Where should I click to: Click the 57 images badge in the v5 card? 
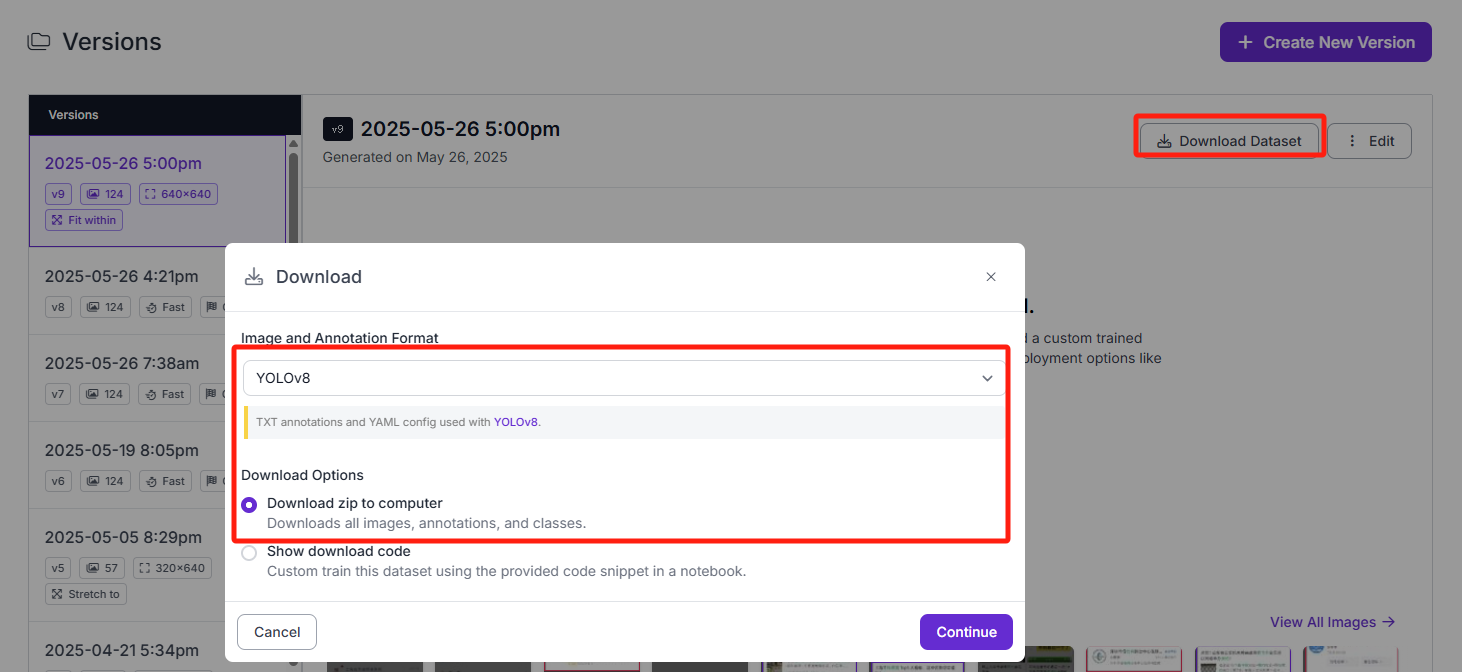pos(102,568)
